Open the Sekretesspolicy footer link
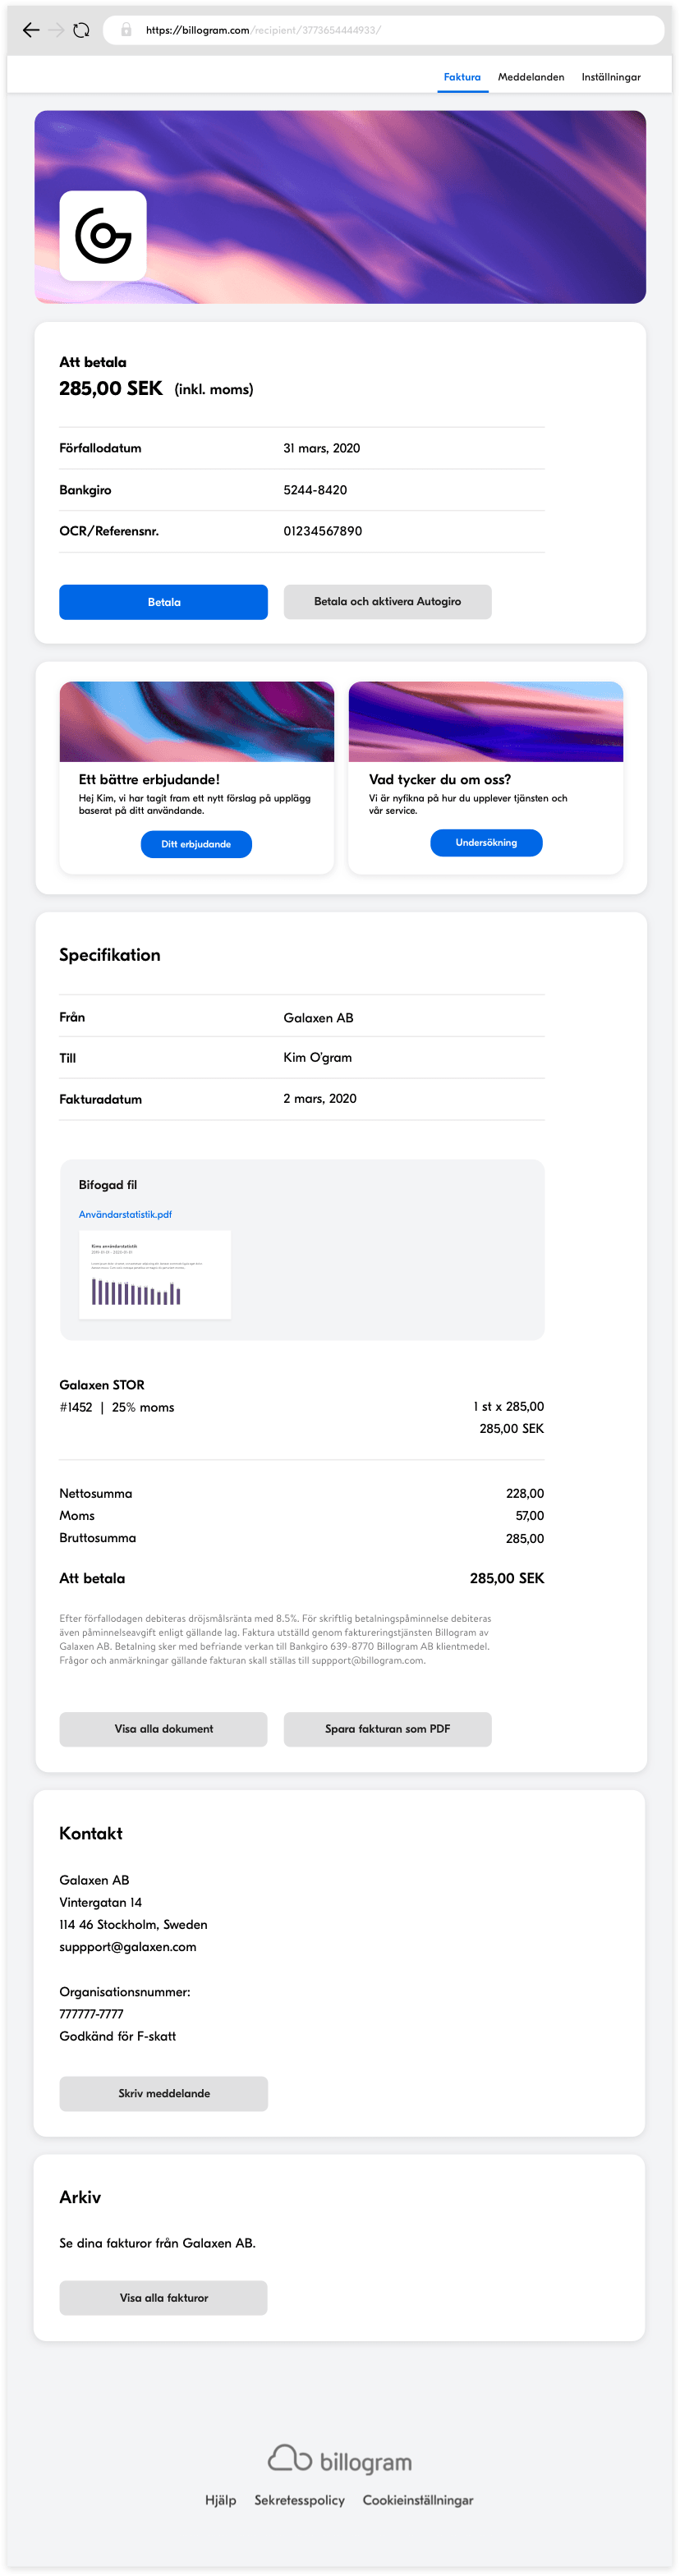This screenshot has height=2576, width=680. pyautogui.click(x=299, y=2500)
